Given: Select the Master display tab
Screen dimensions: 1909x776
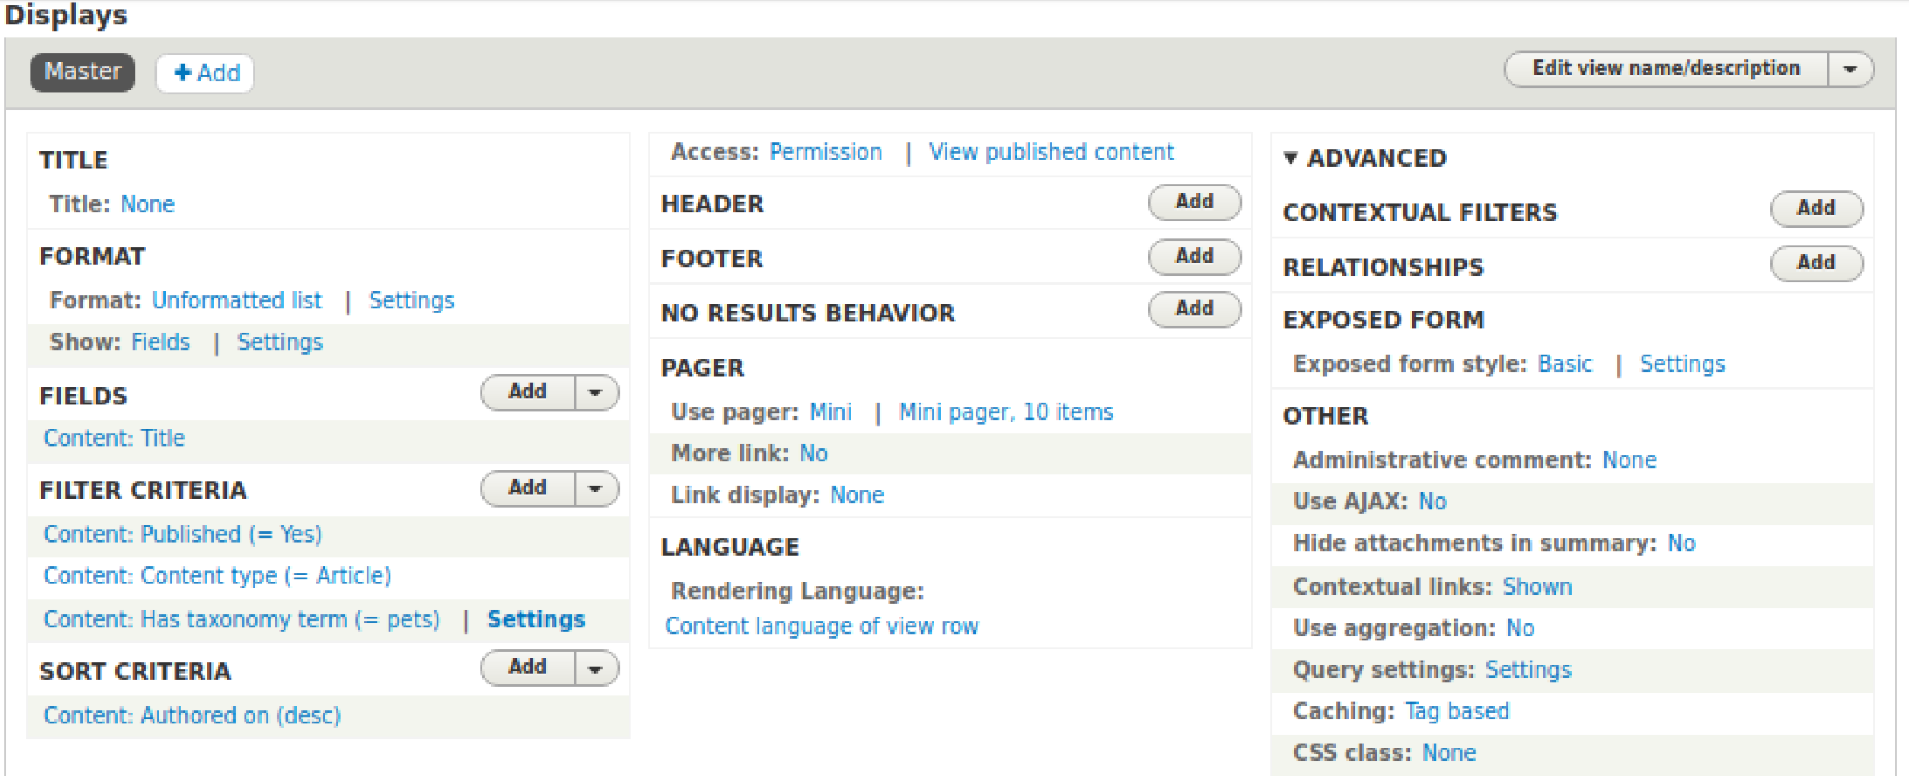Looking at the screenshot, I should pyautogui.click(x=82, y=72).
